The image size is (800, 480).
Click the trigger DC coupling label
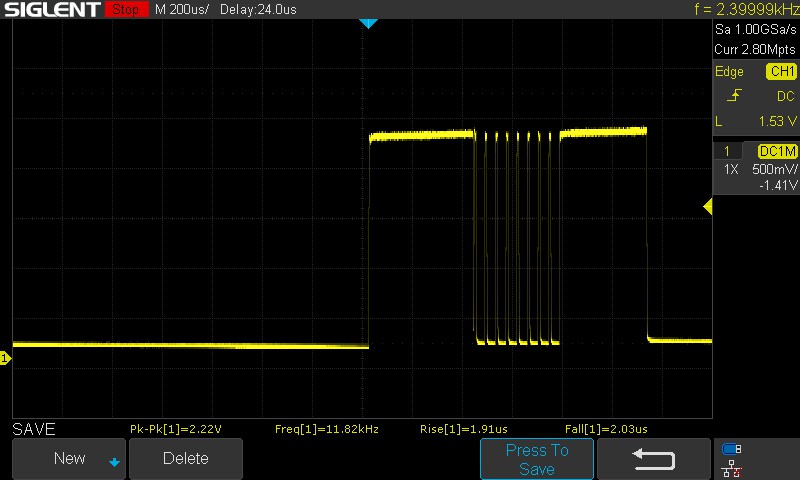(786, 96)
